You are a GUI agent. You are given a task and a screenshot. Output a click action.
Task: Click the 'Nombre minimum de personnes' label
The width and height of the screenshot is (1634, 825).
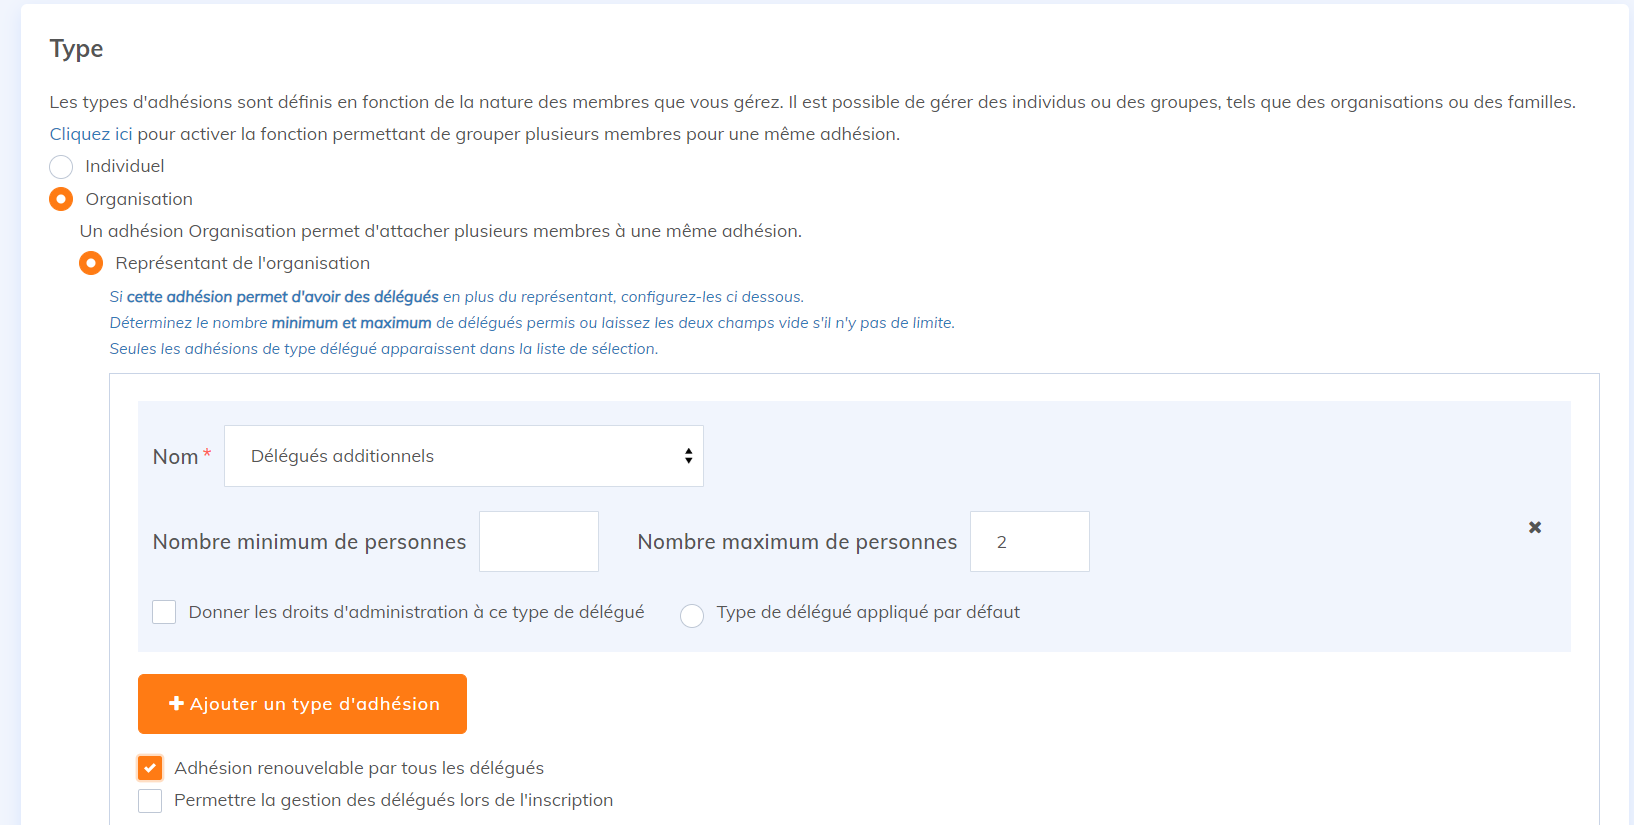click(309, 542)
